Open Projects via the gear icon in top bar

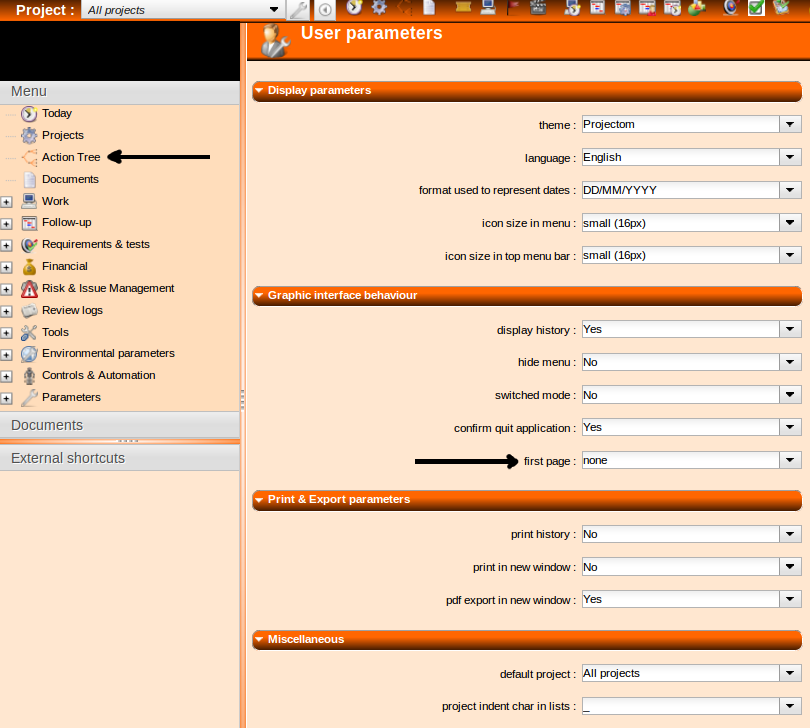click(x=379, y=8)
